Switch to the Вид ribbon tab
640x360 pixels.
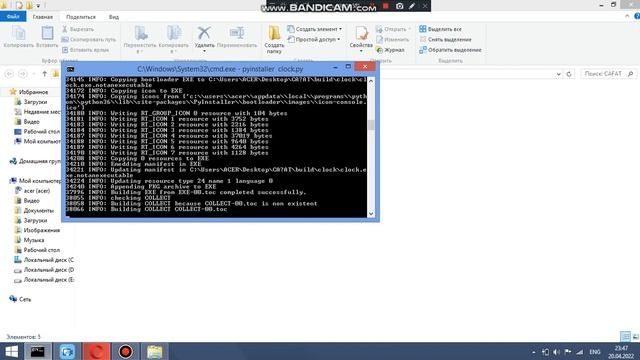click(x=114, y=17)
